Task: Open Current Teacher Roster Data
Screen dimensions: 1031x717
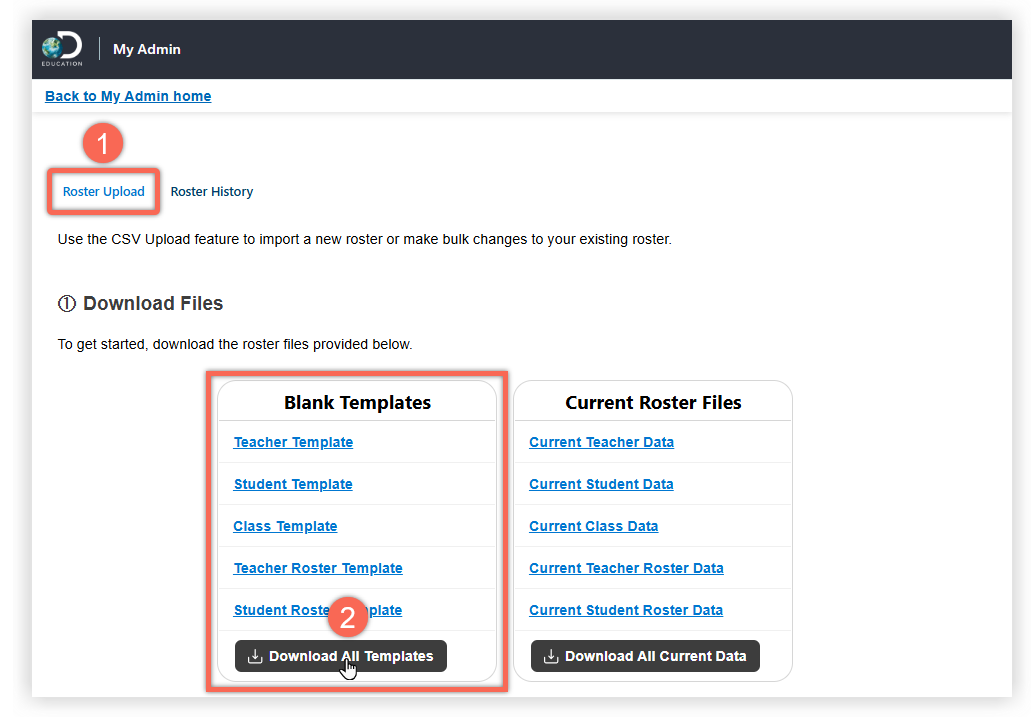Action: (x=626, y=568)
